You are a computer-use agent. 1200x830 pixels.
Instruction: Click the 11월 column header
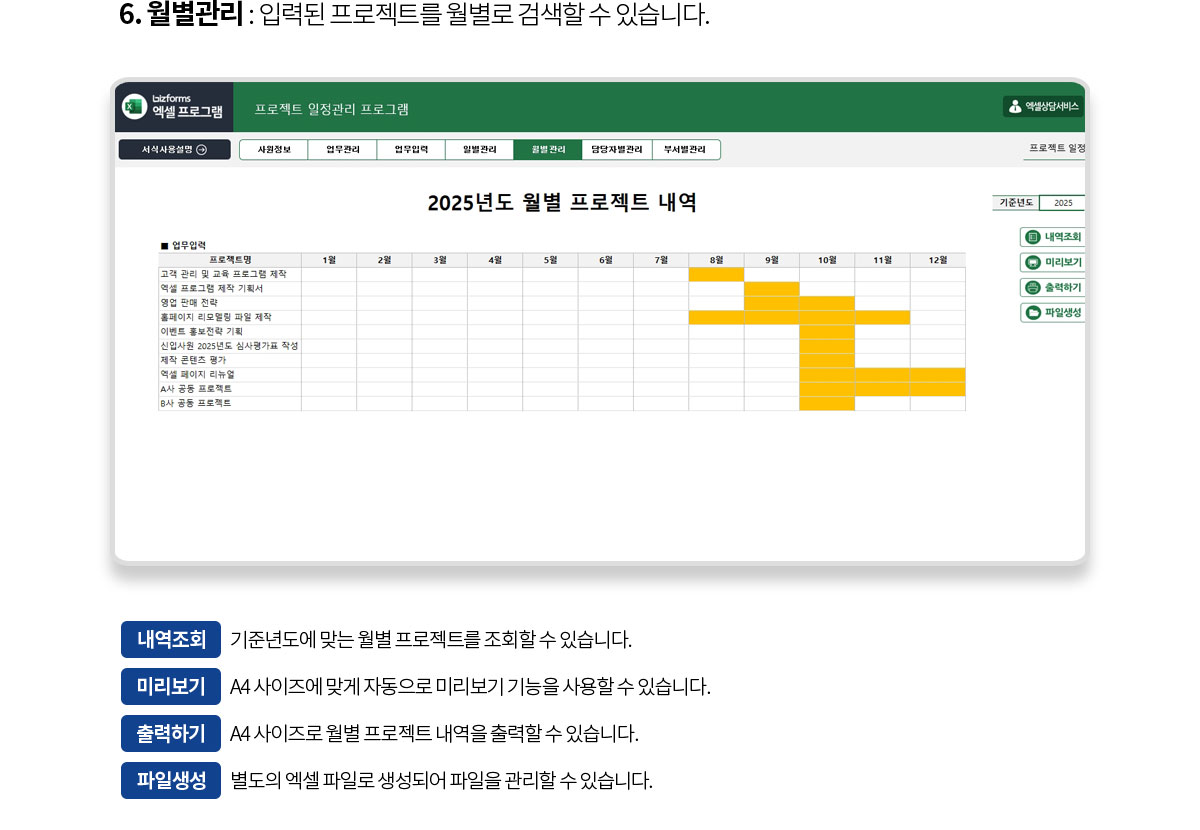tap(882, 260)
